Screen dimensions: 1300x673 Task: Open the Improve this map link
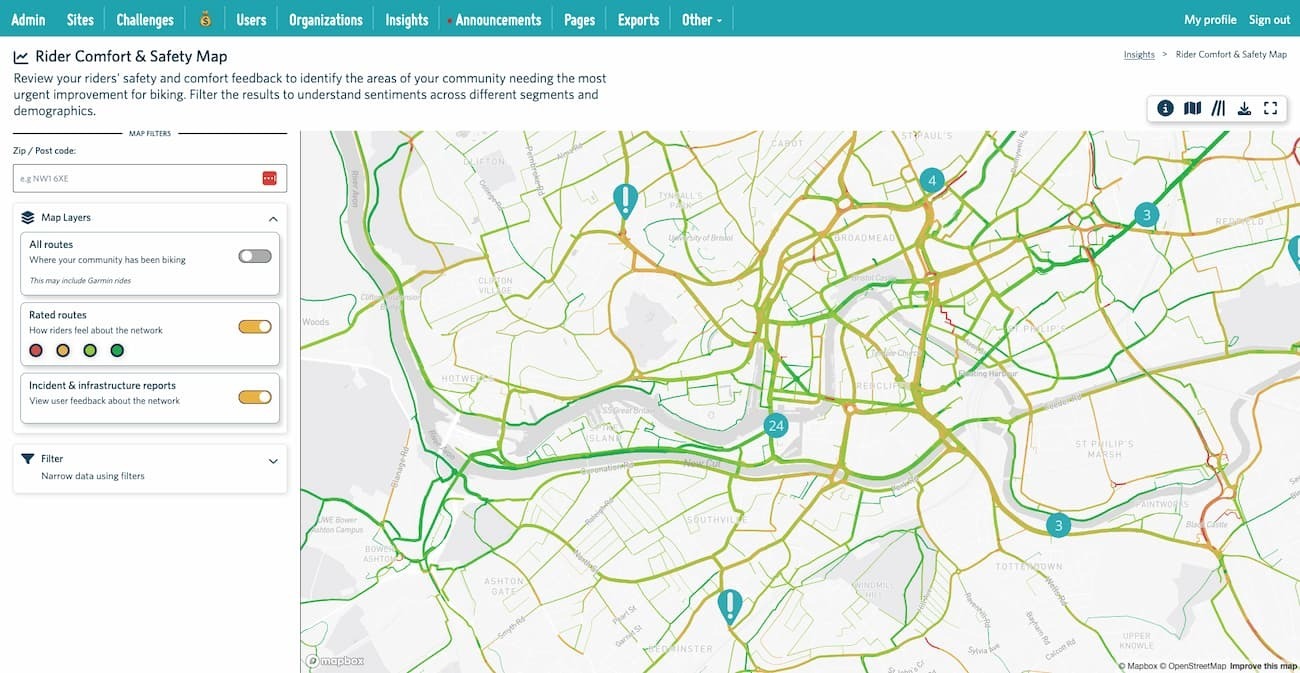pos(1261,665)
